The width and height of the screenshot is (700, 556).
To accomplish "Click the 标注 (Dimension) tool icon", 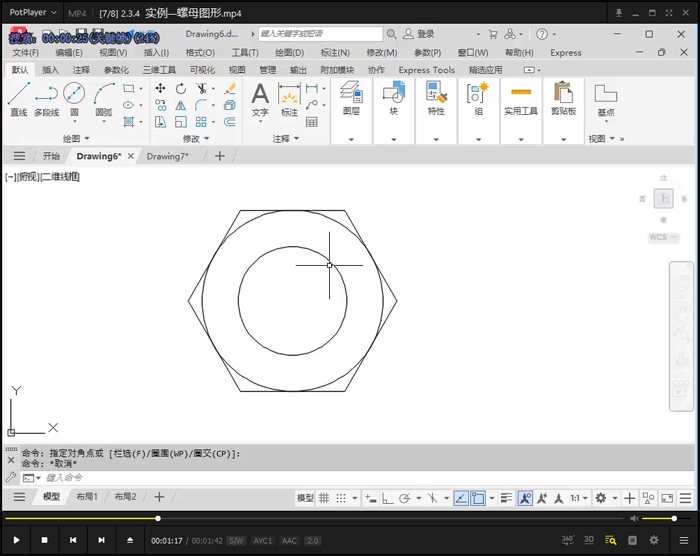I will [x=289, y=94].
